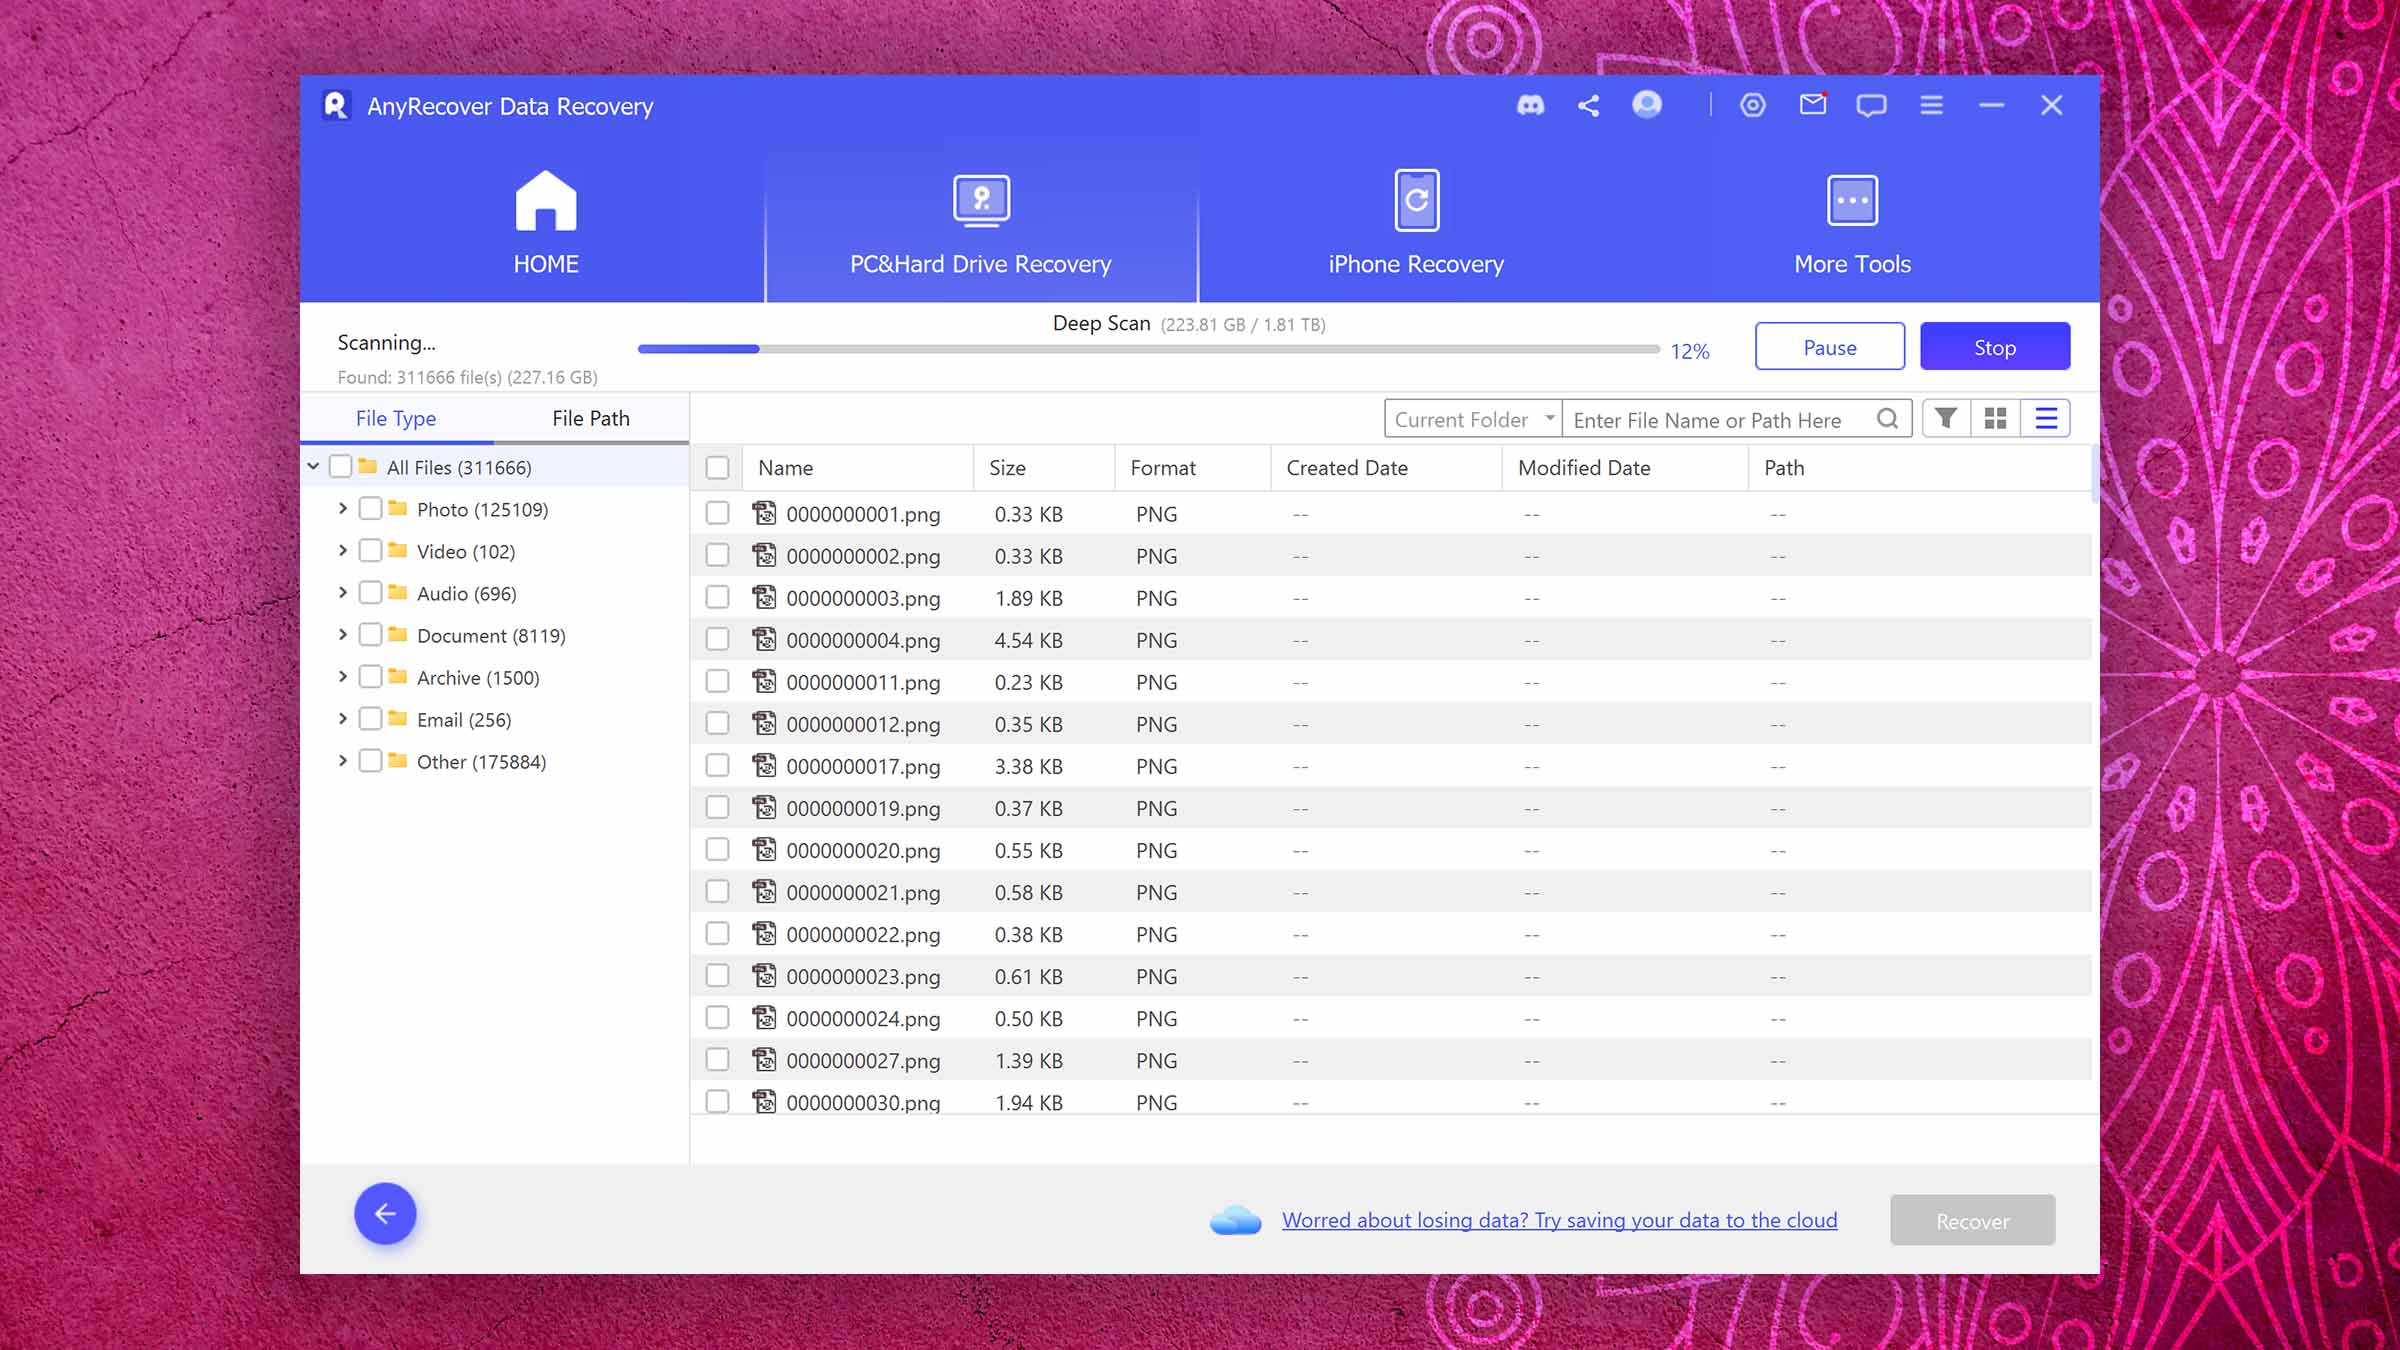This screenshot has height=1350, width=2400.
Task: Expand the Audio tree node
Action: (x=343, y=592)
